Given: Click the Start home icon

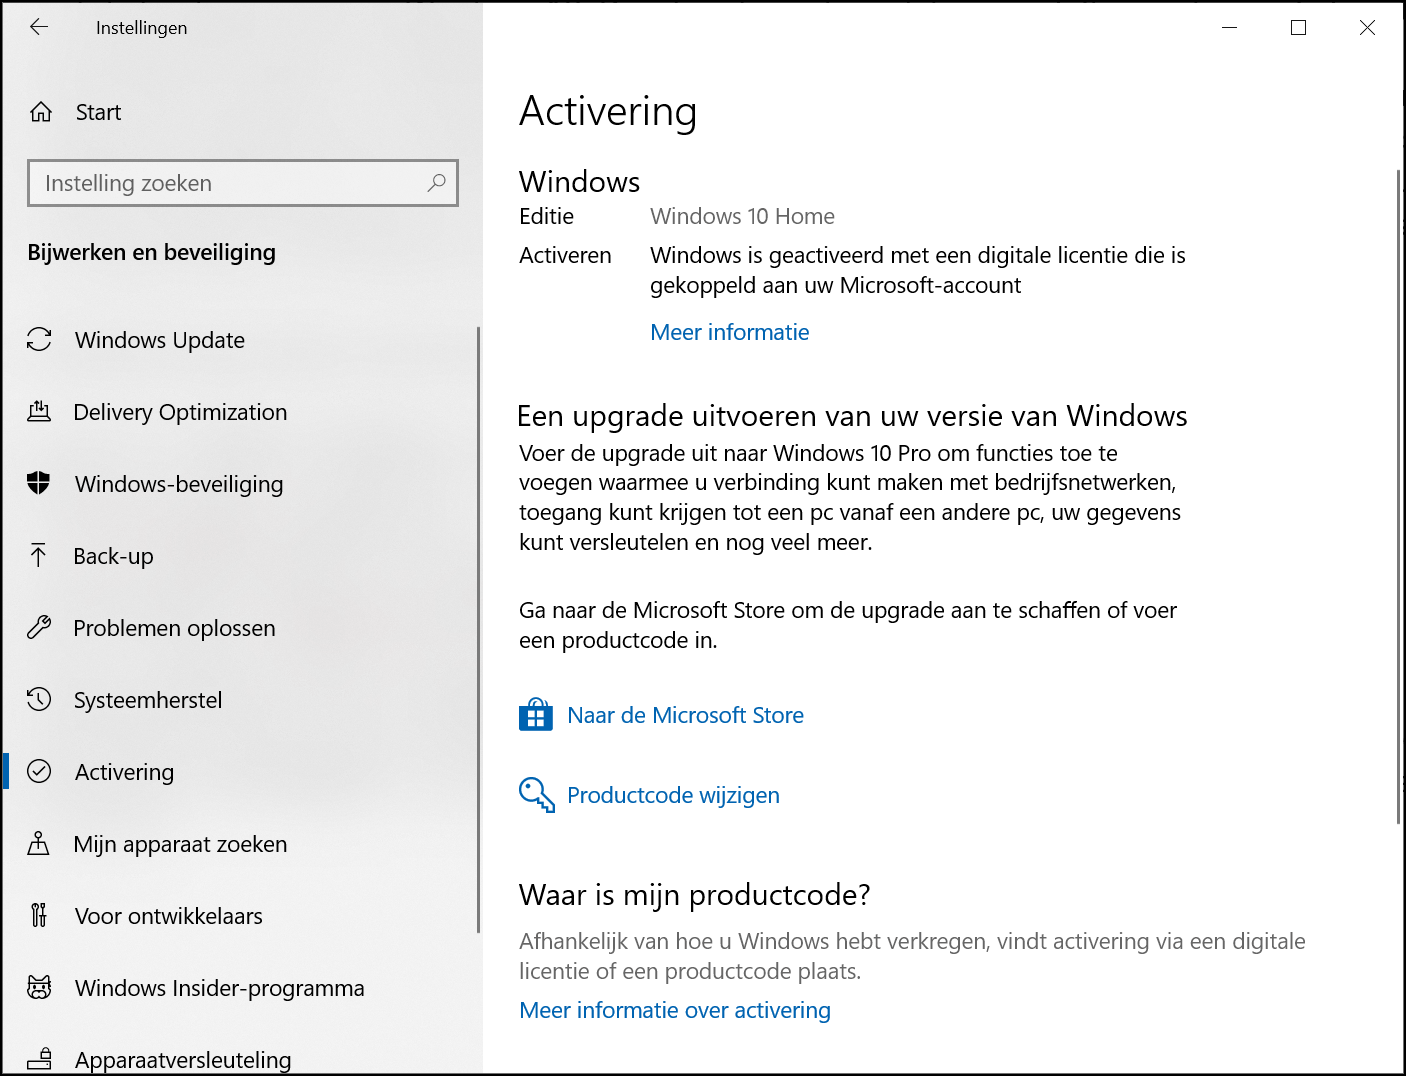Looking at the screenshot, I should (x=41, y=112).
